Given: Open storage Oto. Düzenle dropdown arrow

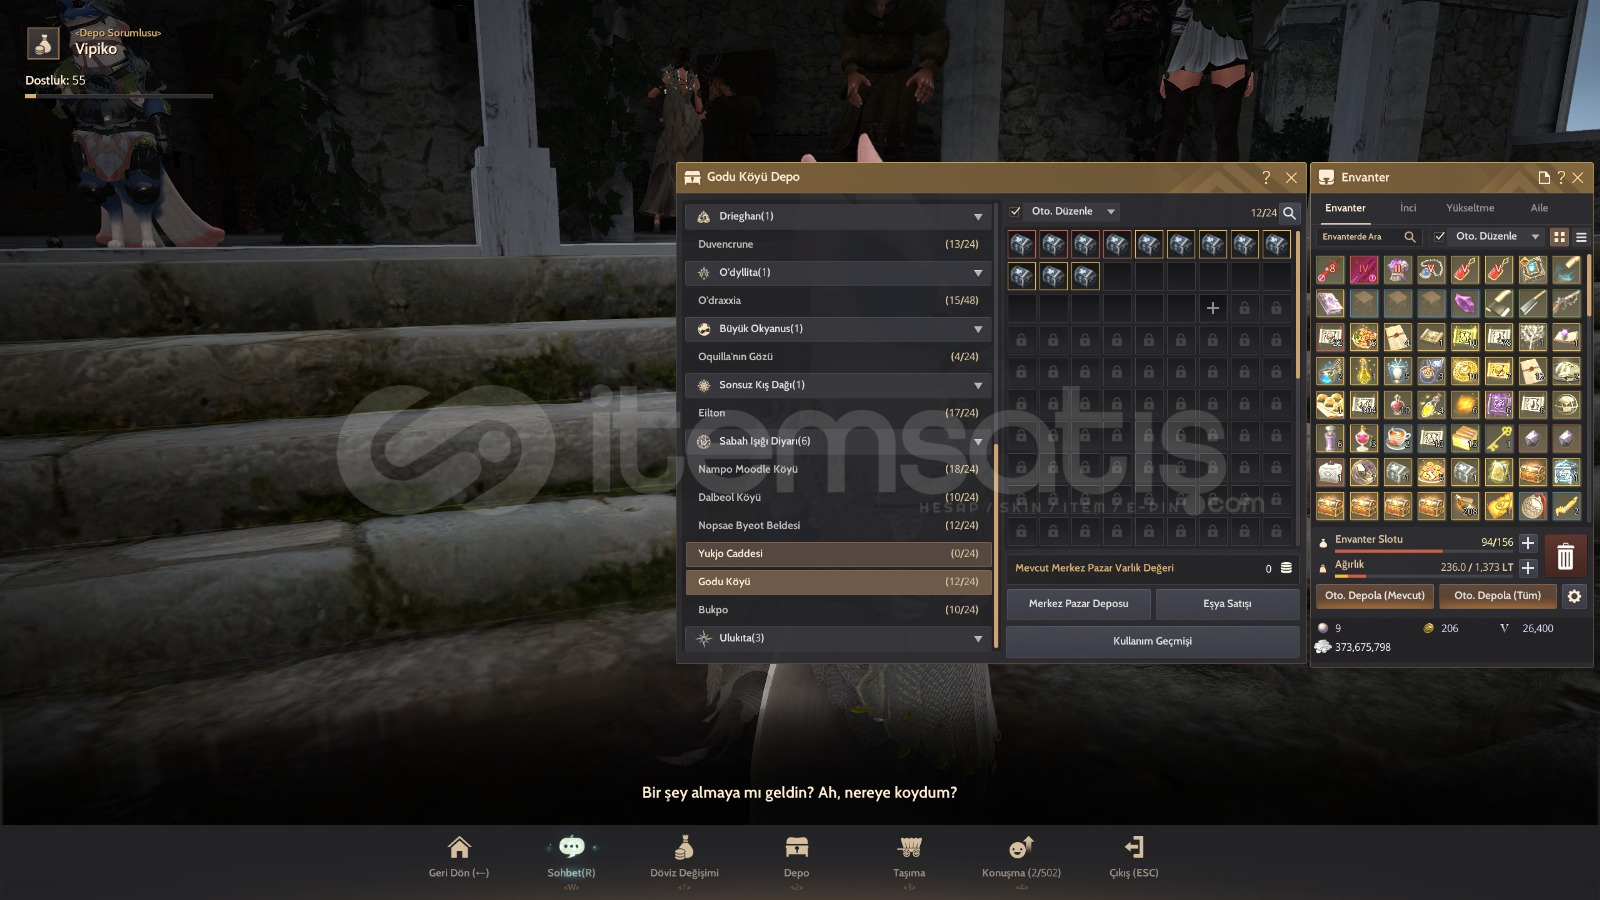Looking at the screenshot, I should coord(1111,212).
